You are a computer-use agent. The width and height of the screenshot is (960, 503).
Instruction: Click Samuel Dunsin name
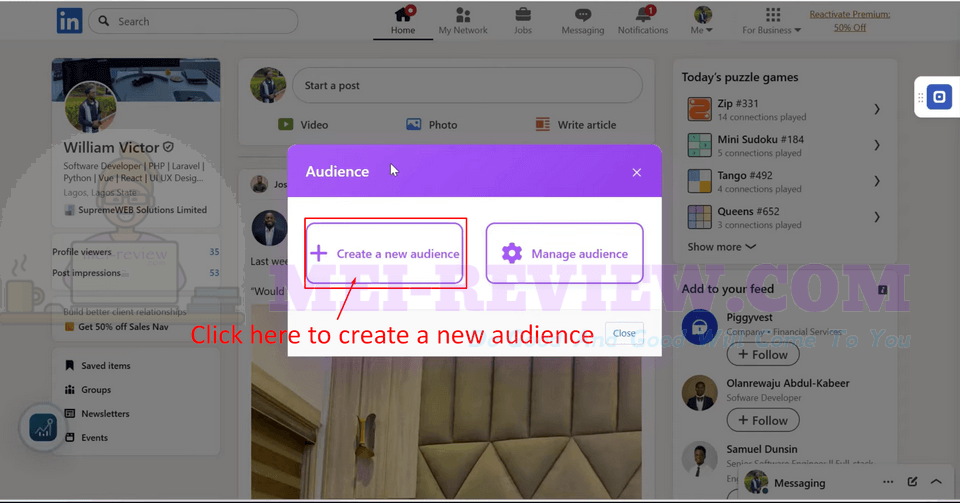[x=762, y=449]
